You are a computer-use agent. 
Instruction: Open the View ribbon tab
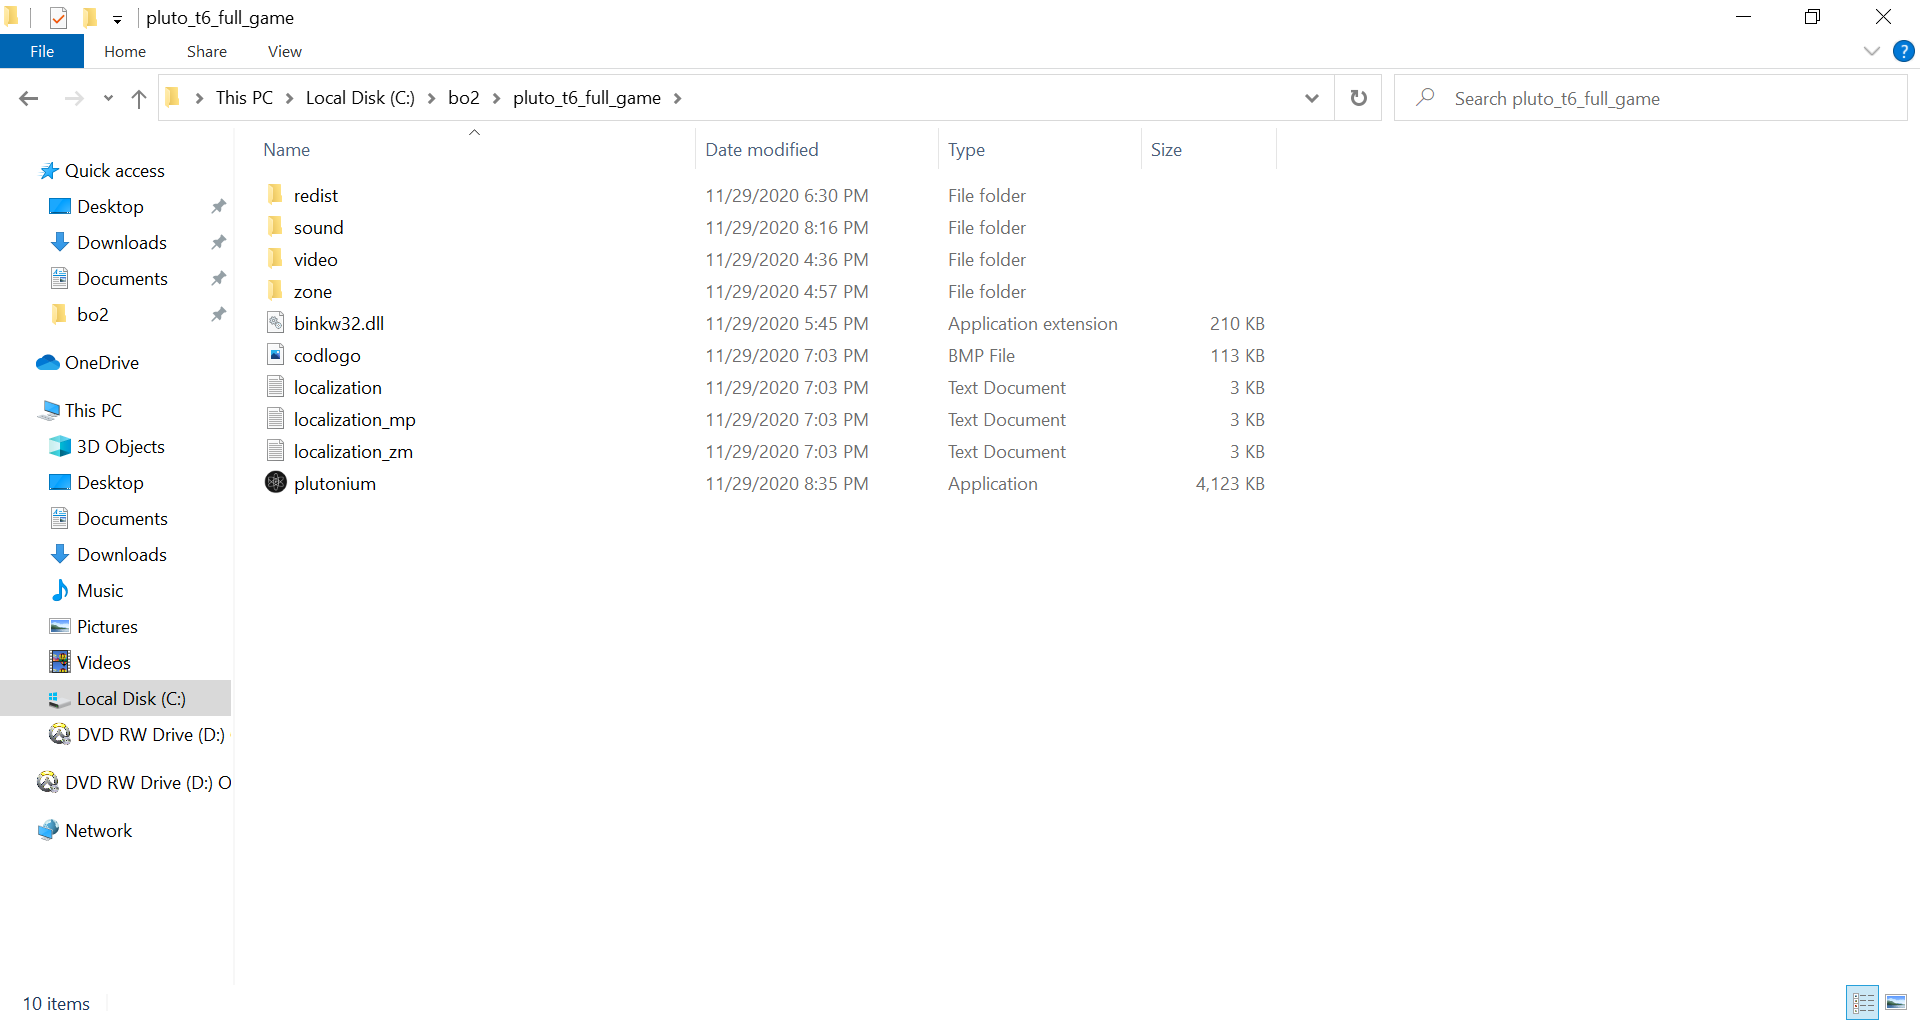tap(285, 51)
